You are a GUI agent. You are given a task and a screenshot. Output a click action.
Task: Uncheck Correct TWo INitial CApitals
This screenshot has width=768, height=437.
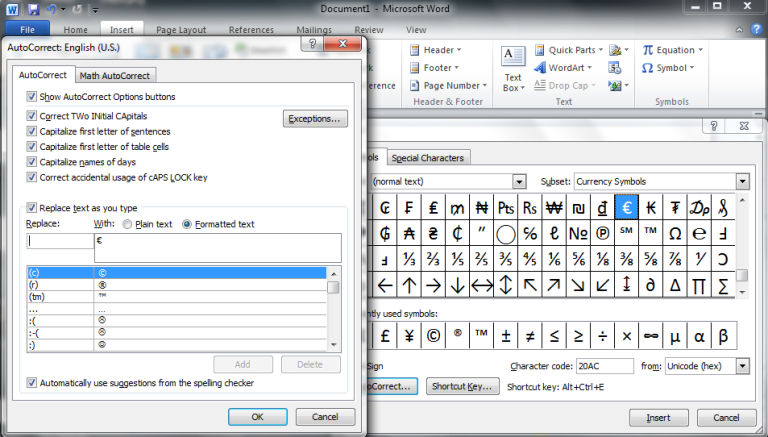[x=31, y=116]
